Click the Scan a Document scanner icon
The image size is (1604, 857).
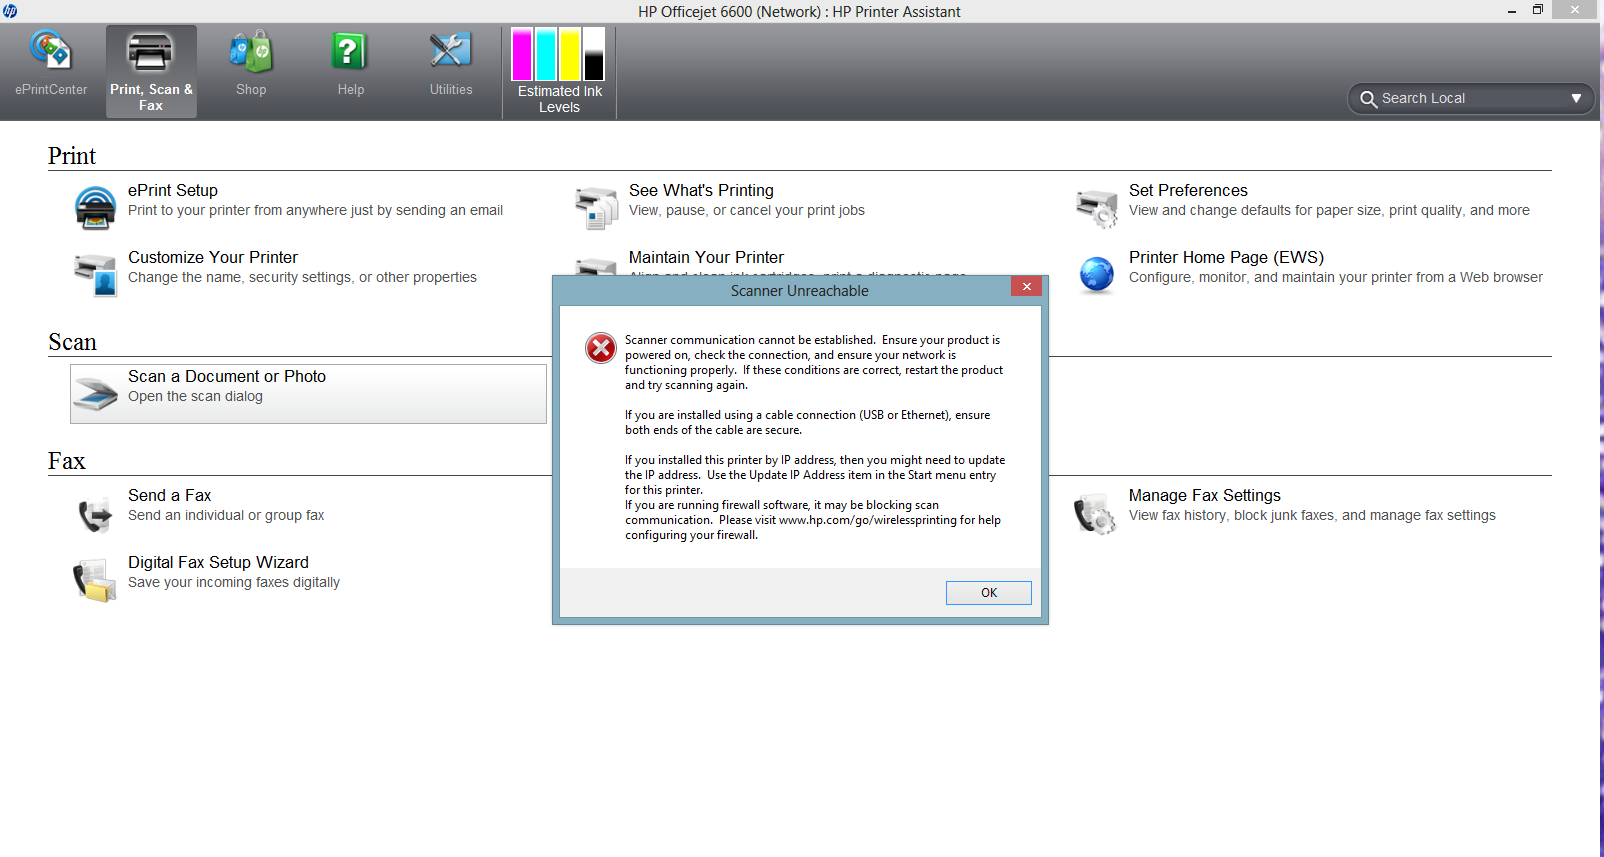pyautogui.click(x=96, y=394)
